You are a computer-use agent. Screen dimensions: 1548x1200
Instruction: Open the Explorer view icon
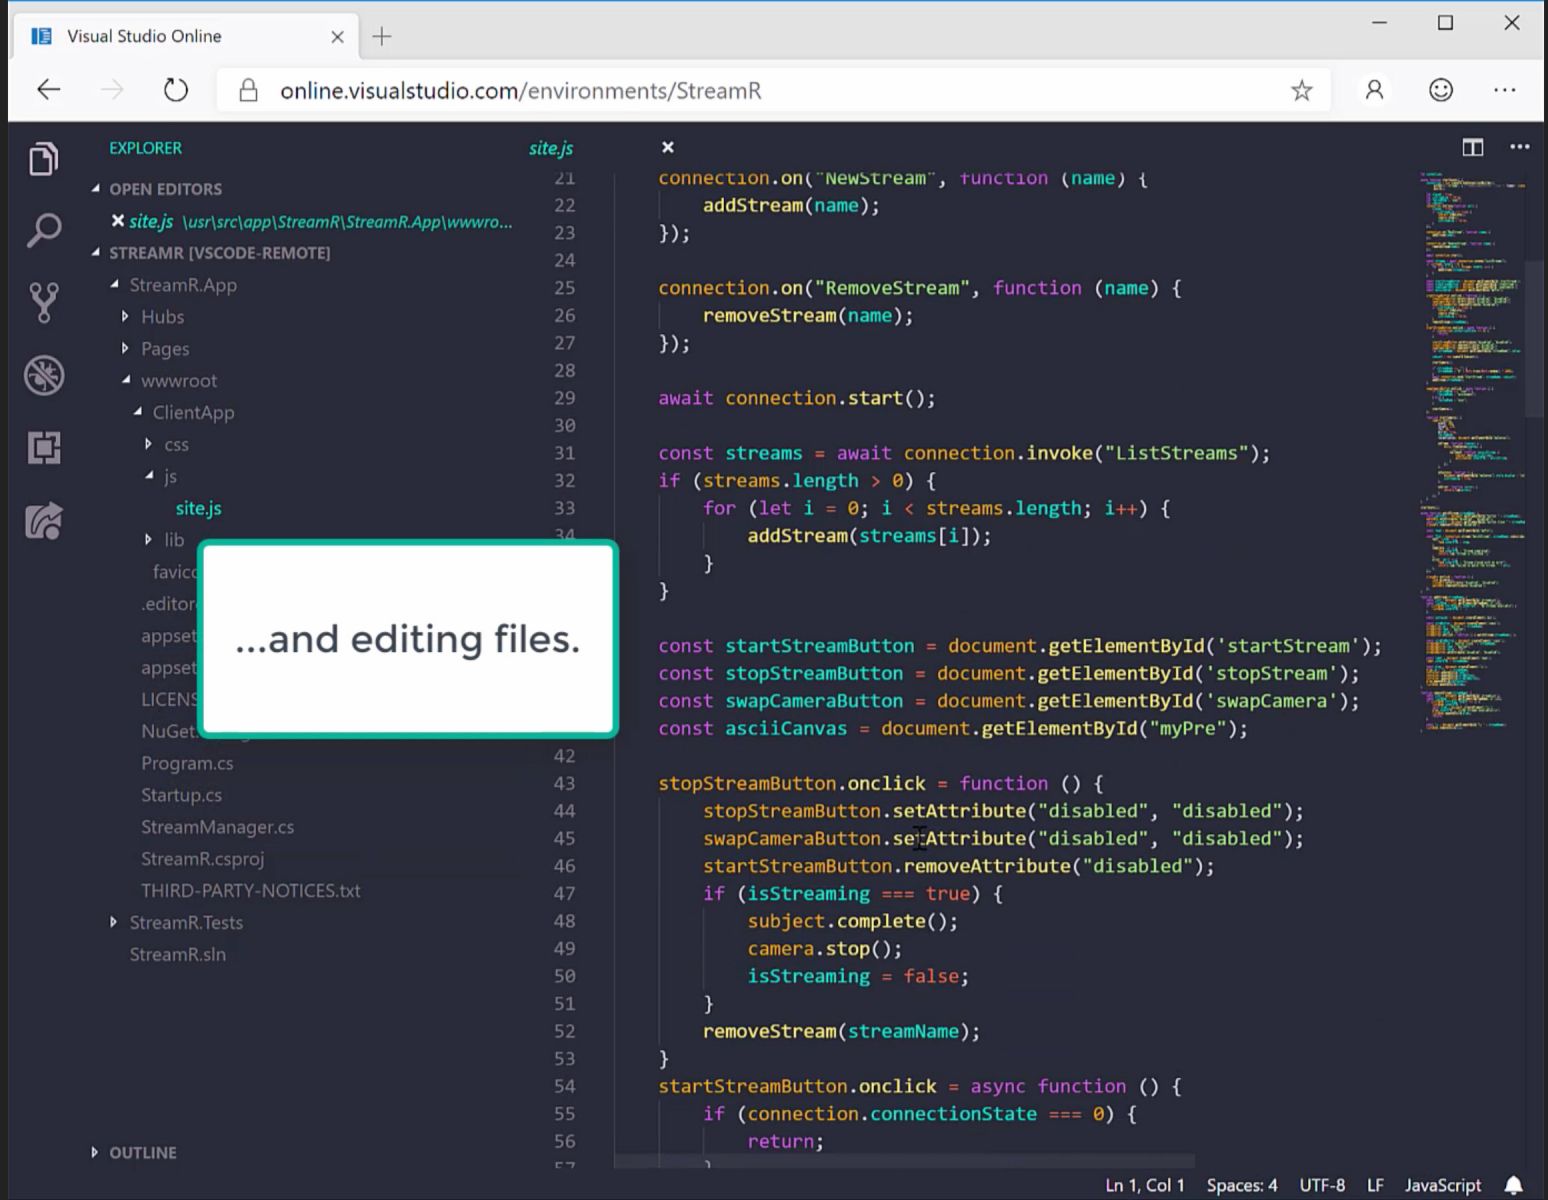(43, 158)
